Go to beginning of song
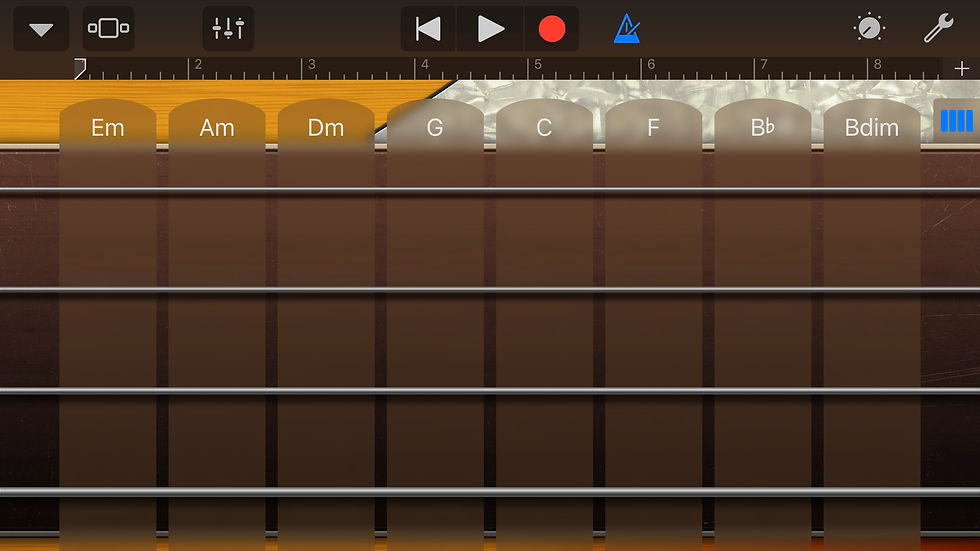 (428, 29)
